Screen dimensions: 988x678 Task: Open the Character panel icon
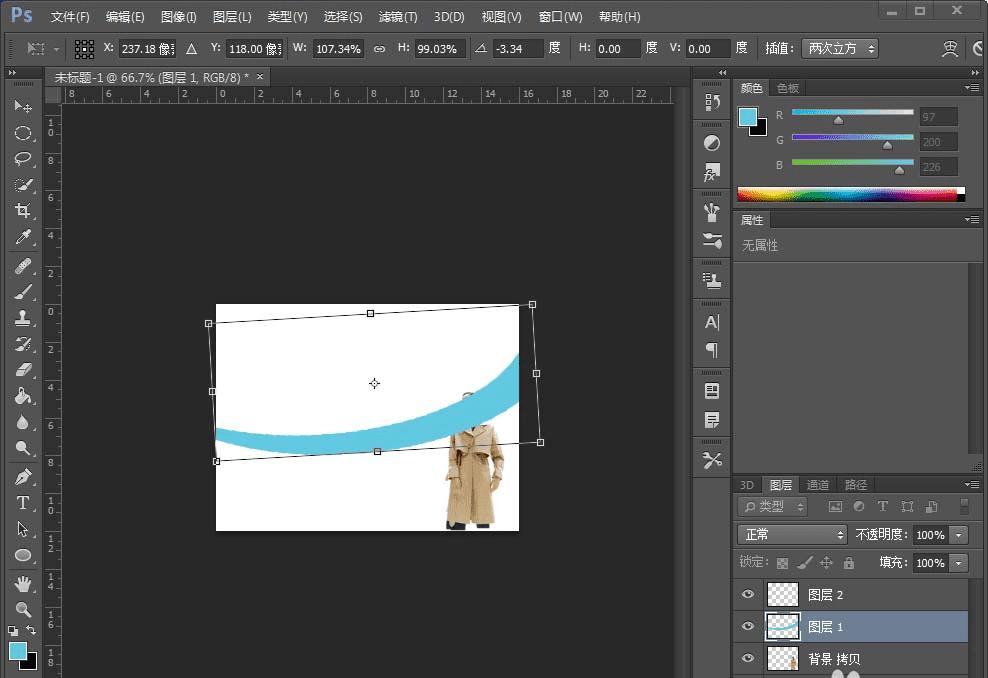pos(712,323)
